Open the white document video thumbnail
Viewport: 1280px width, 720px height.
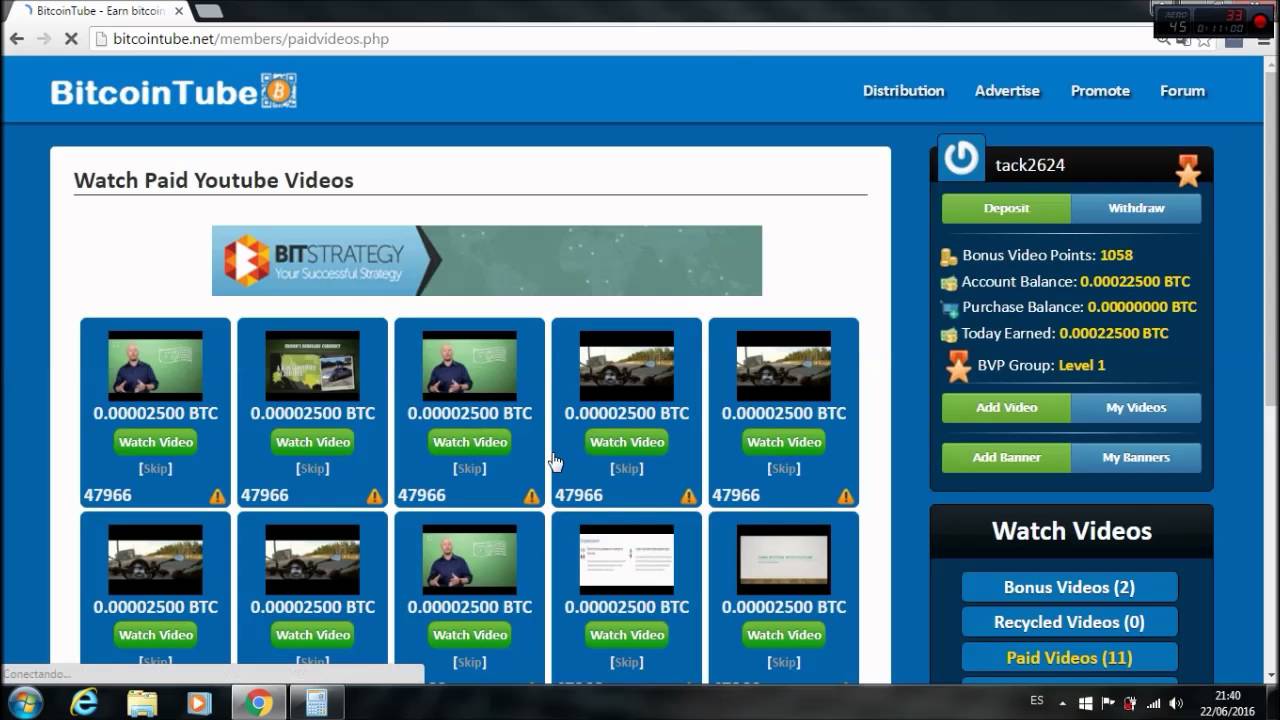click(x=627, y=560)
